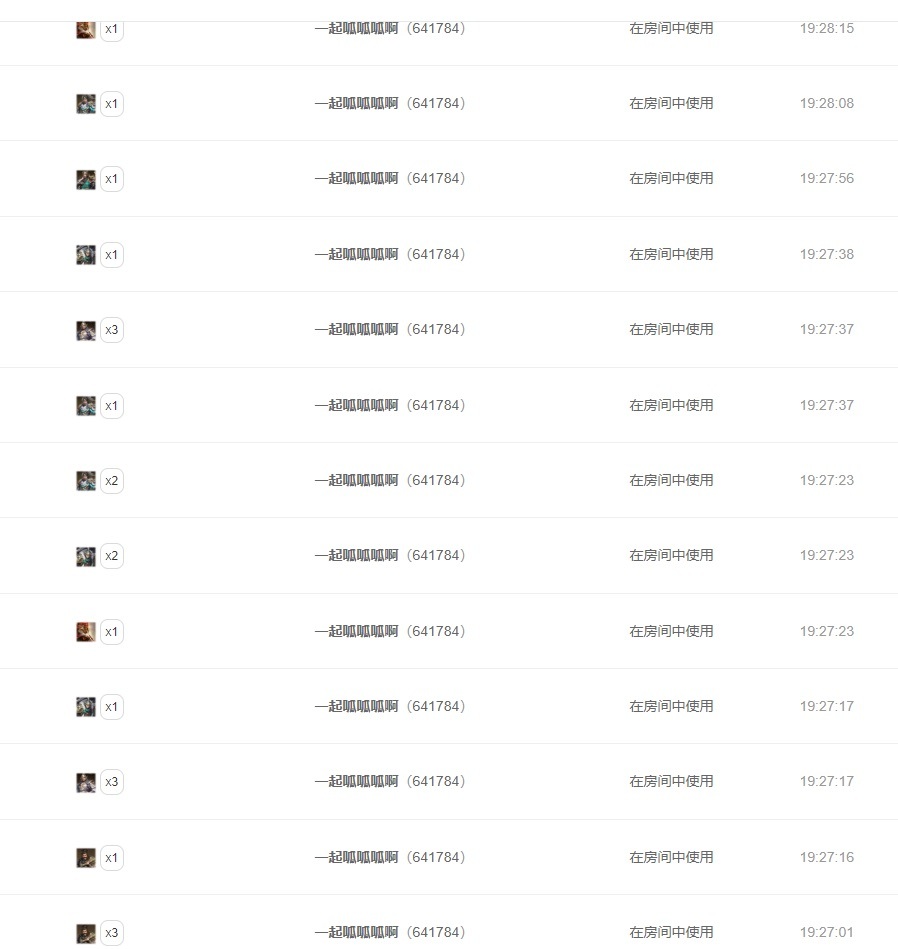
Task: Click the room name link in the 19:28:08 row
Action: [390, 103]
